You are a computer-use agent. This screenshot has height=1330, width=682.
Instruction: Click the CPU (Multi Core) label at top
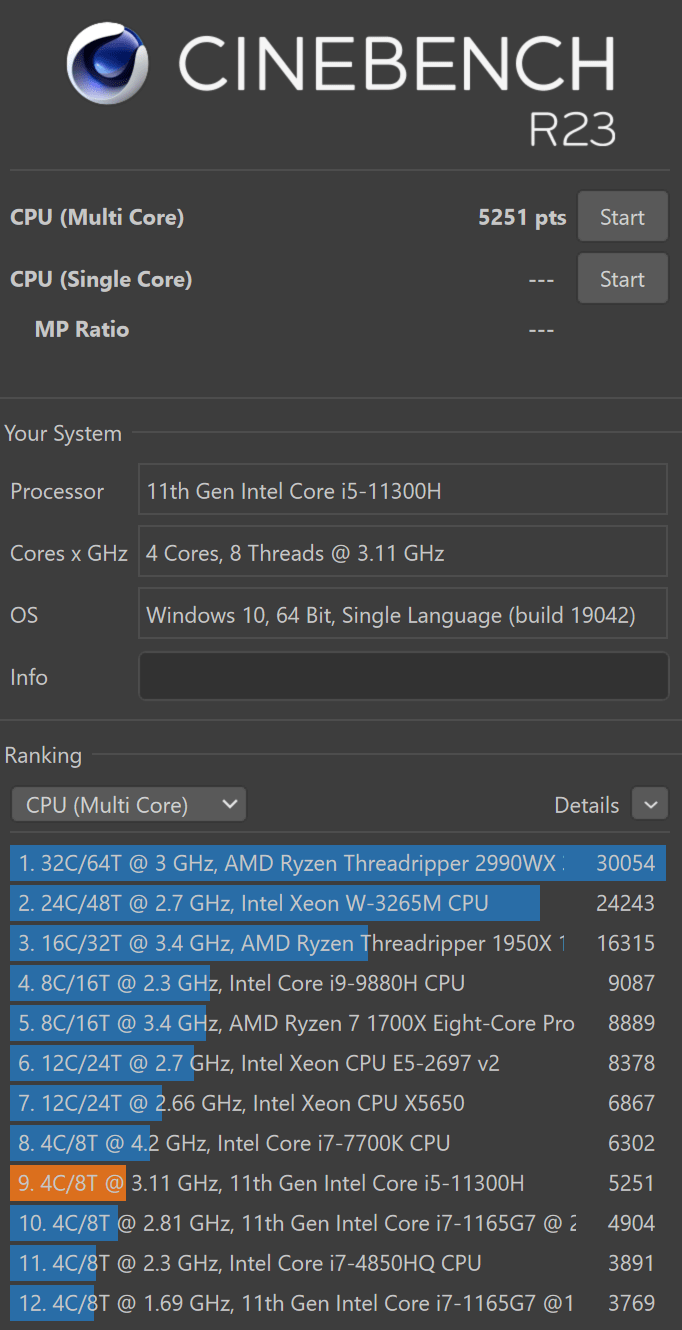coord(97,217)
